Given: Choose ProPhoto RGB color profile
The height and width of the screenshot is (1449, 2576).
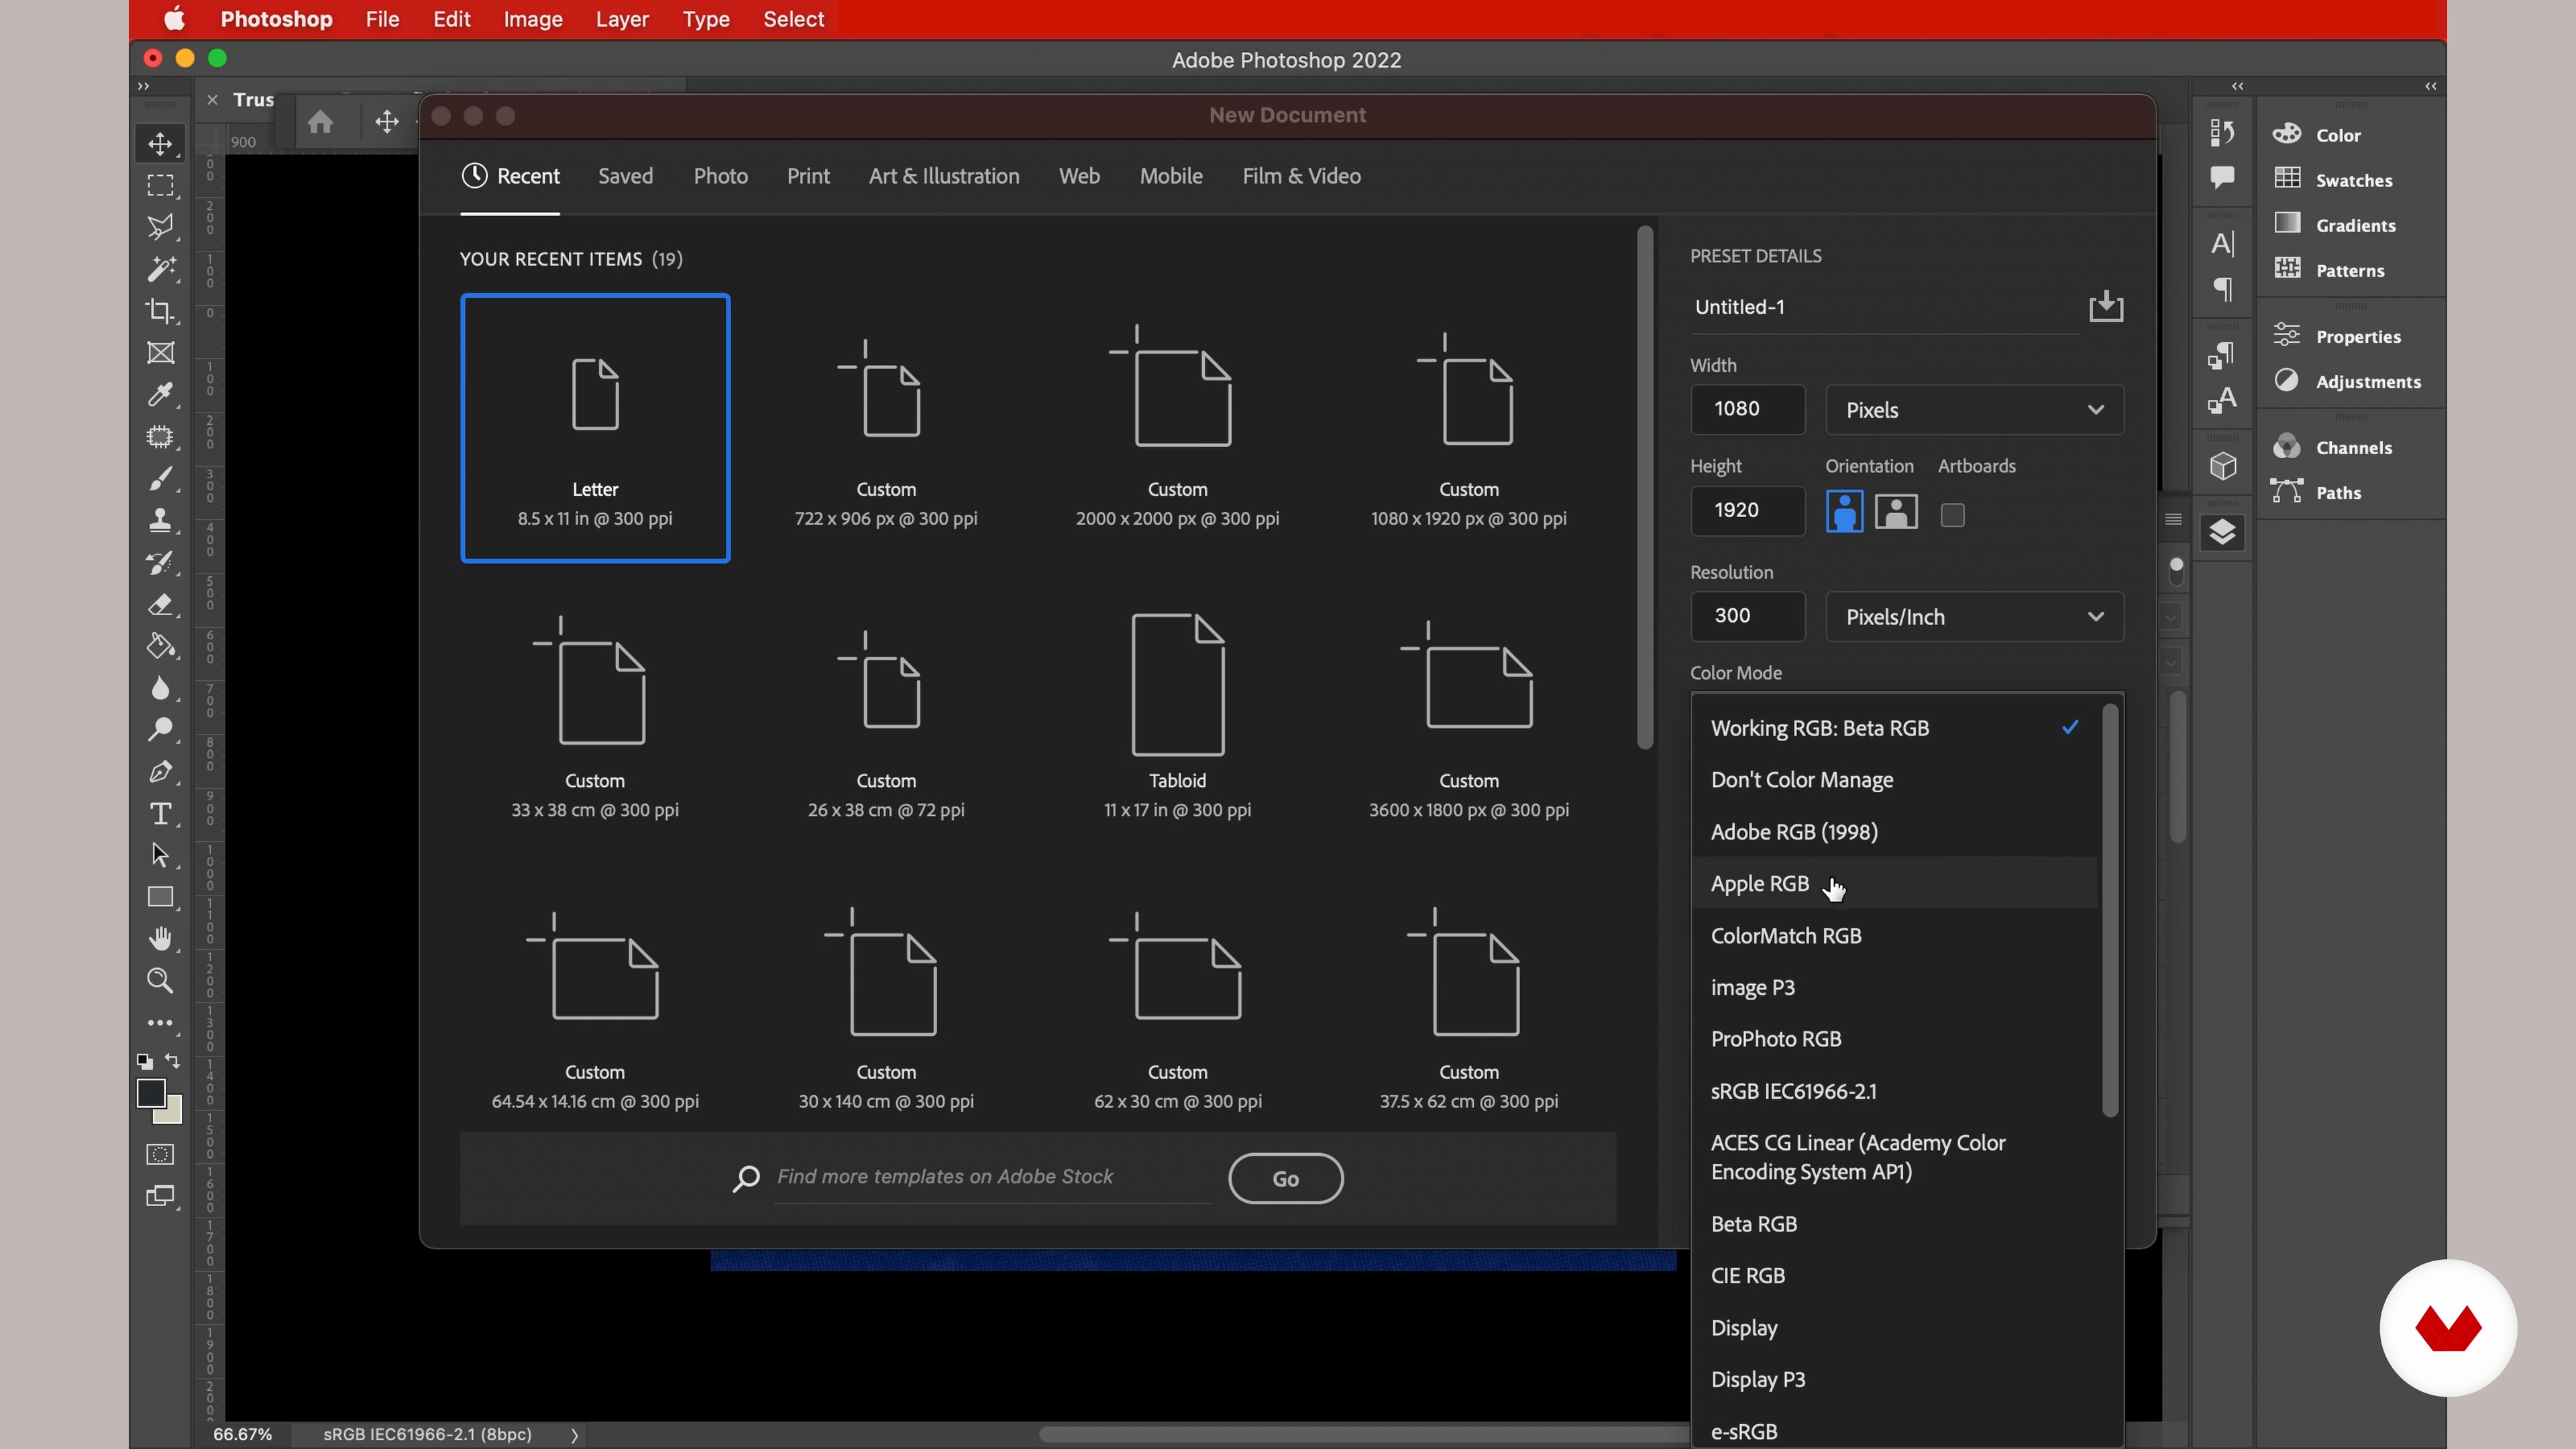Looking at the screenshot, I should click(x=1894, y=1039).
